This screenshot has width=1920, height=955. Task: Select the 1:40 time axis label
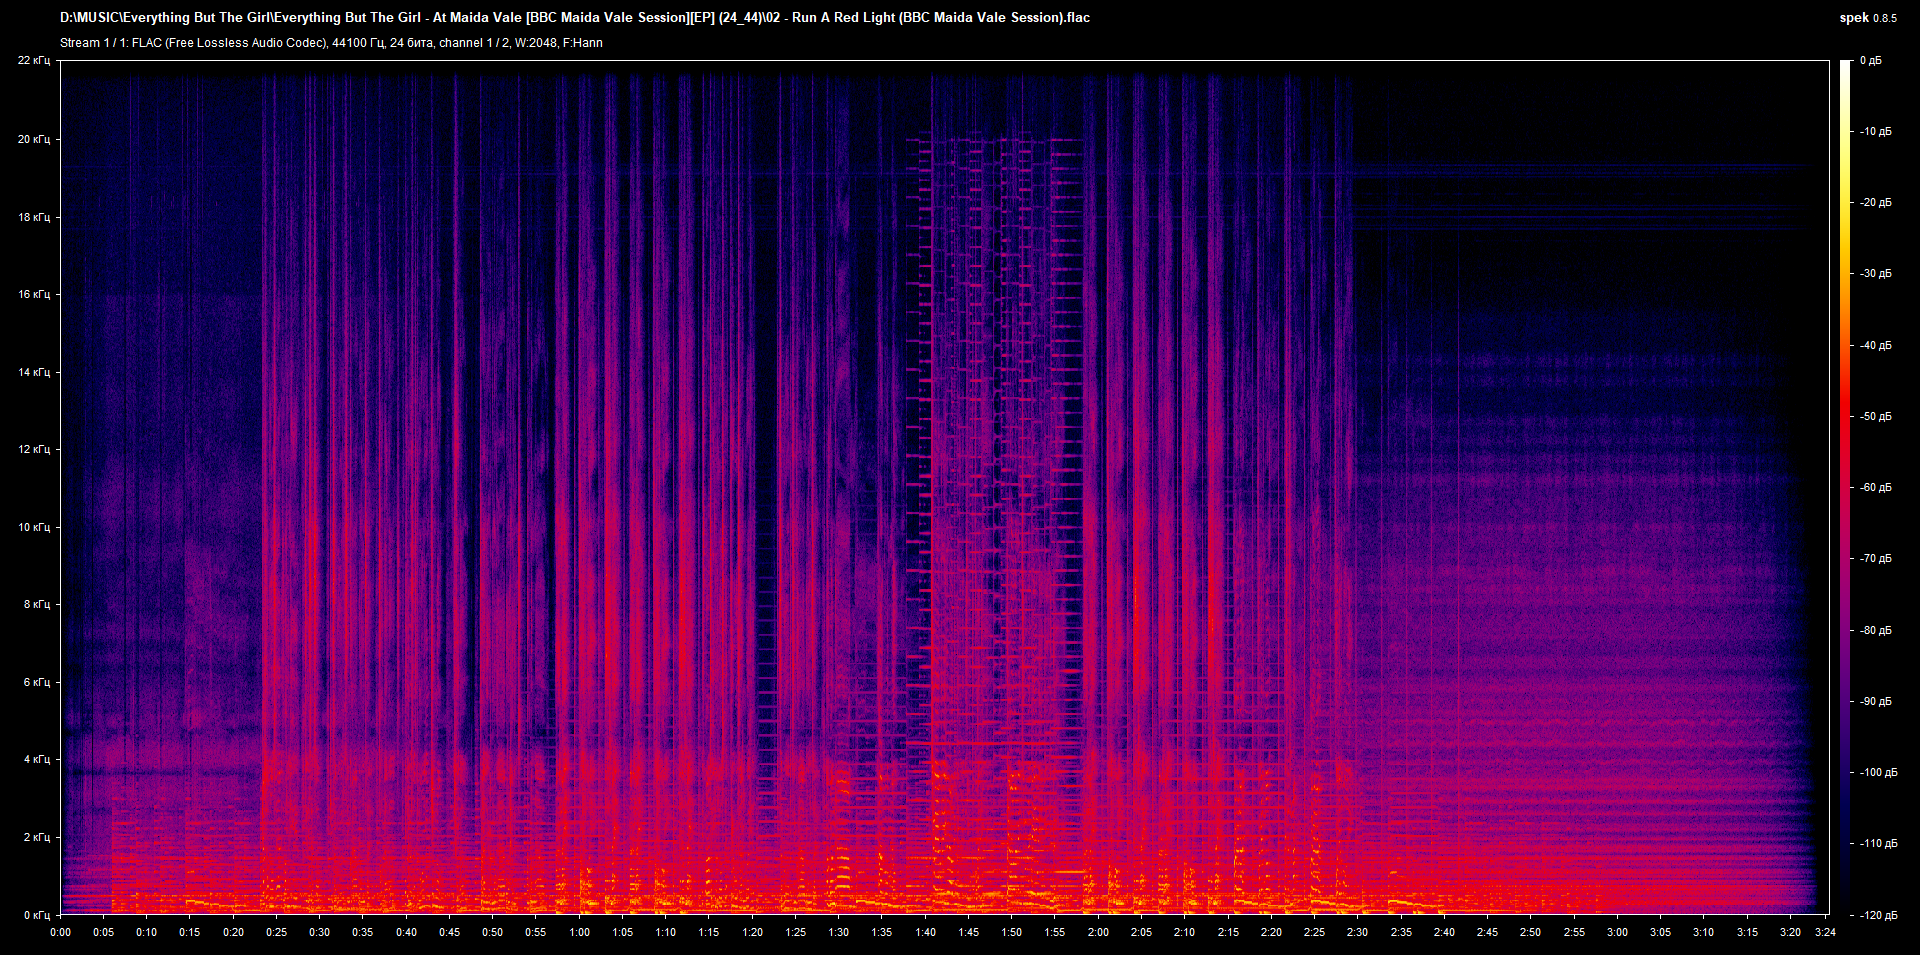click(x=925, y=932)
